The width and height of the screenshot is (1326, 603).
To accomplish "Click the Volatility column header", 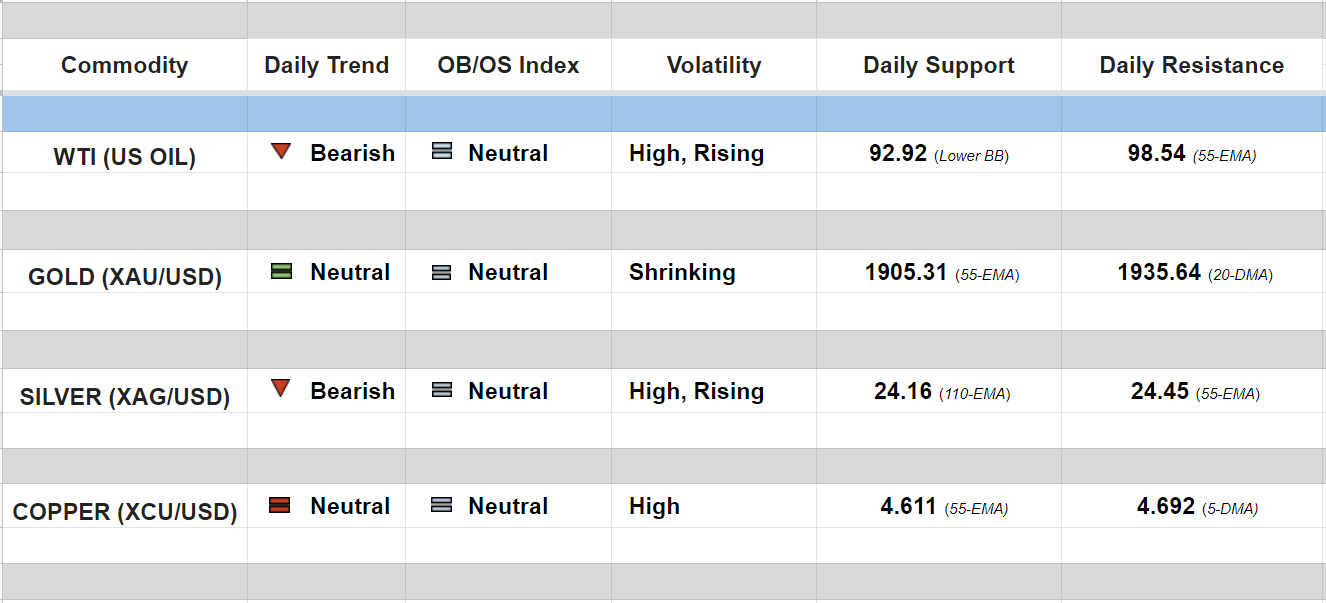I will point(714,65).
